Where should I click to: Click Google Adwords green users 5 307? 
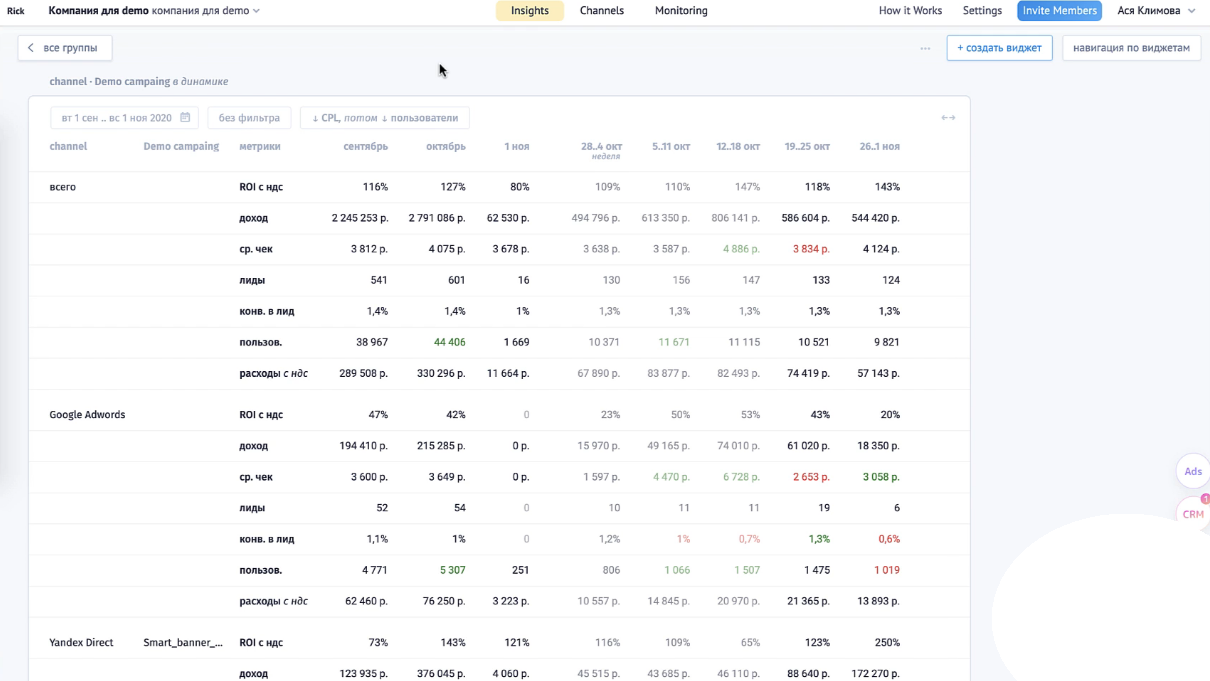[x=452, y=570]
